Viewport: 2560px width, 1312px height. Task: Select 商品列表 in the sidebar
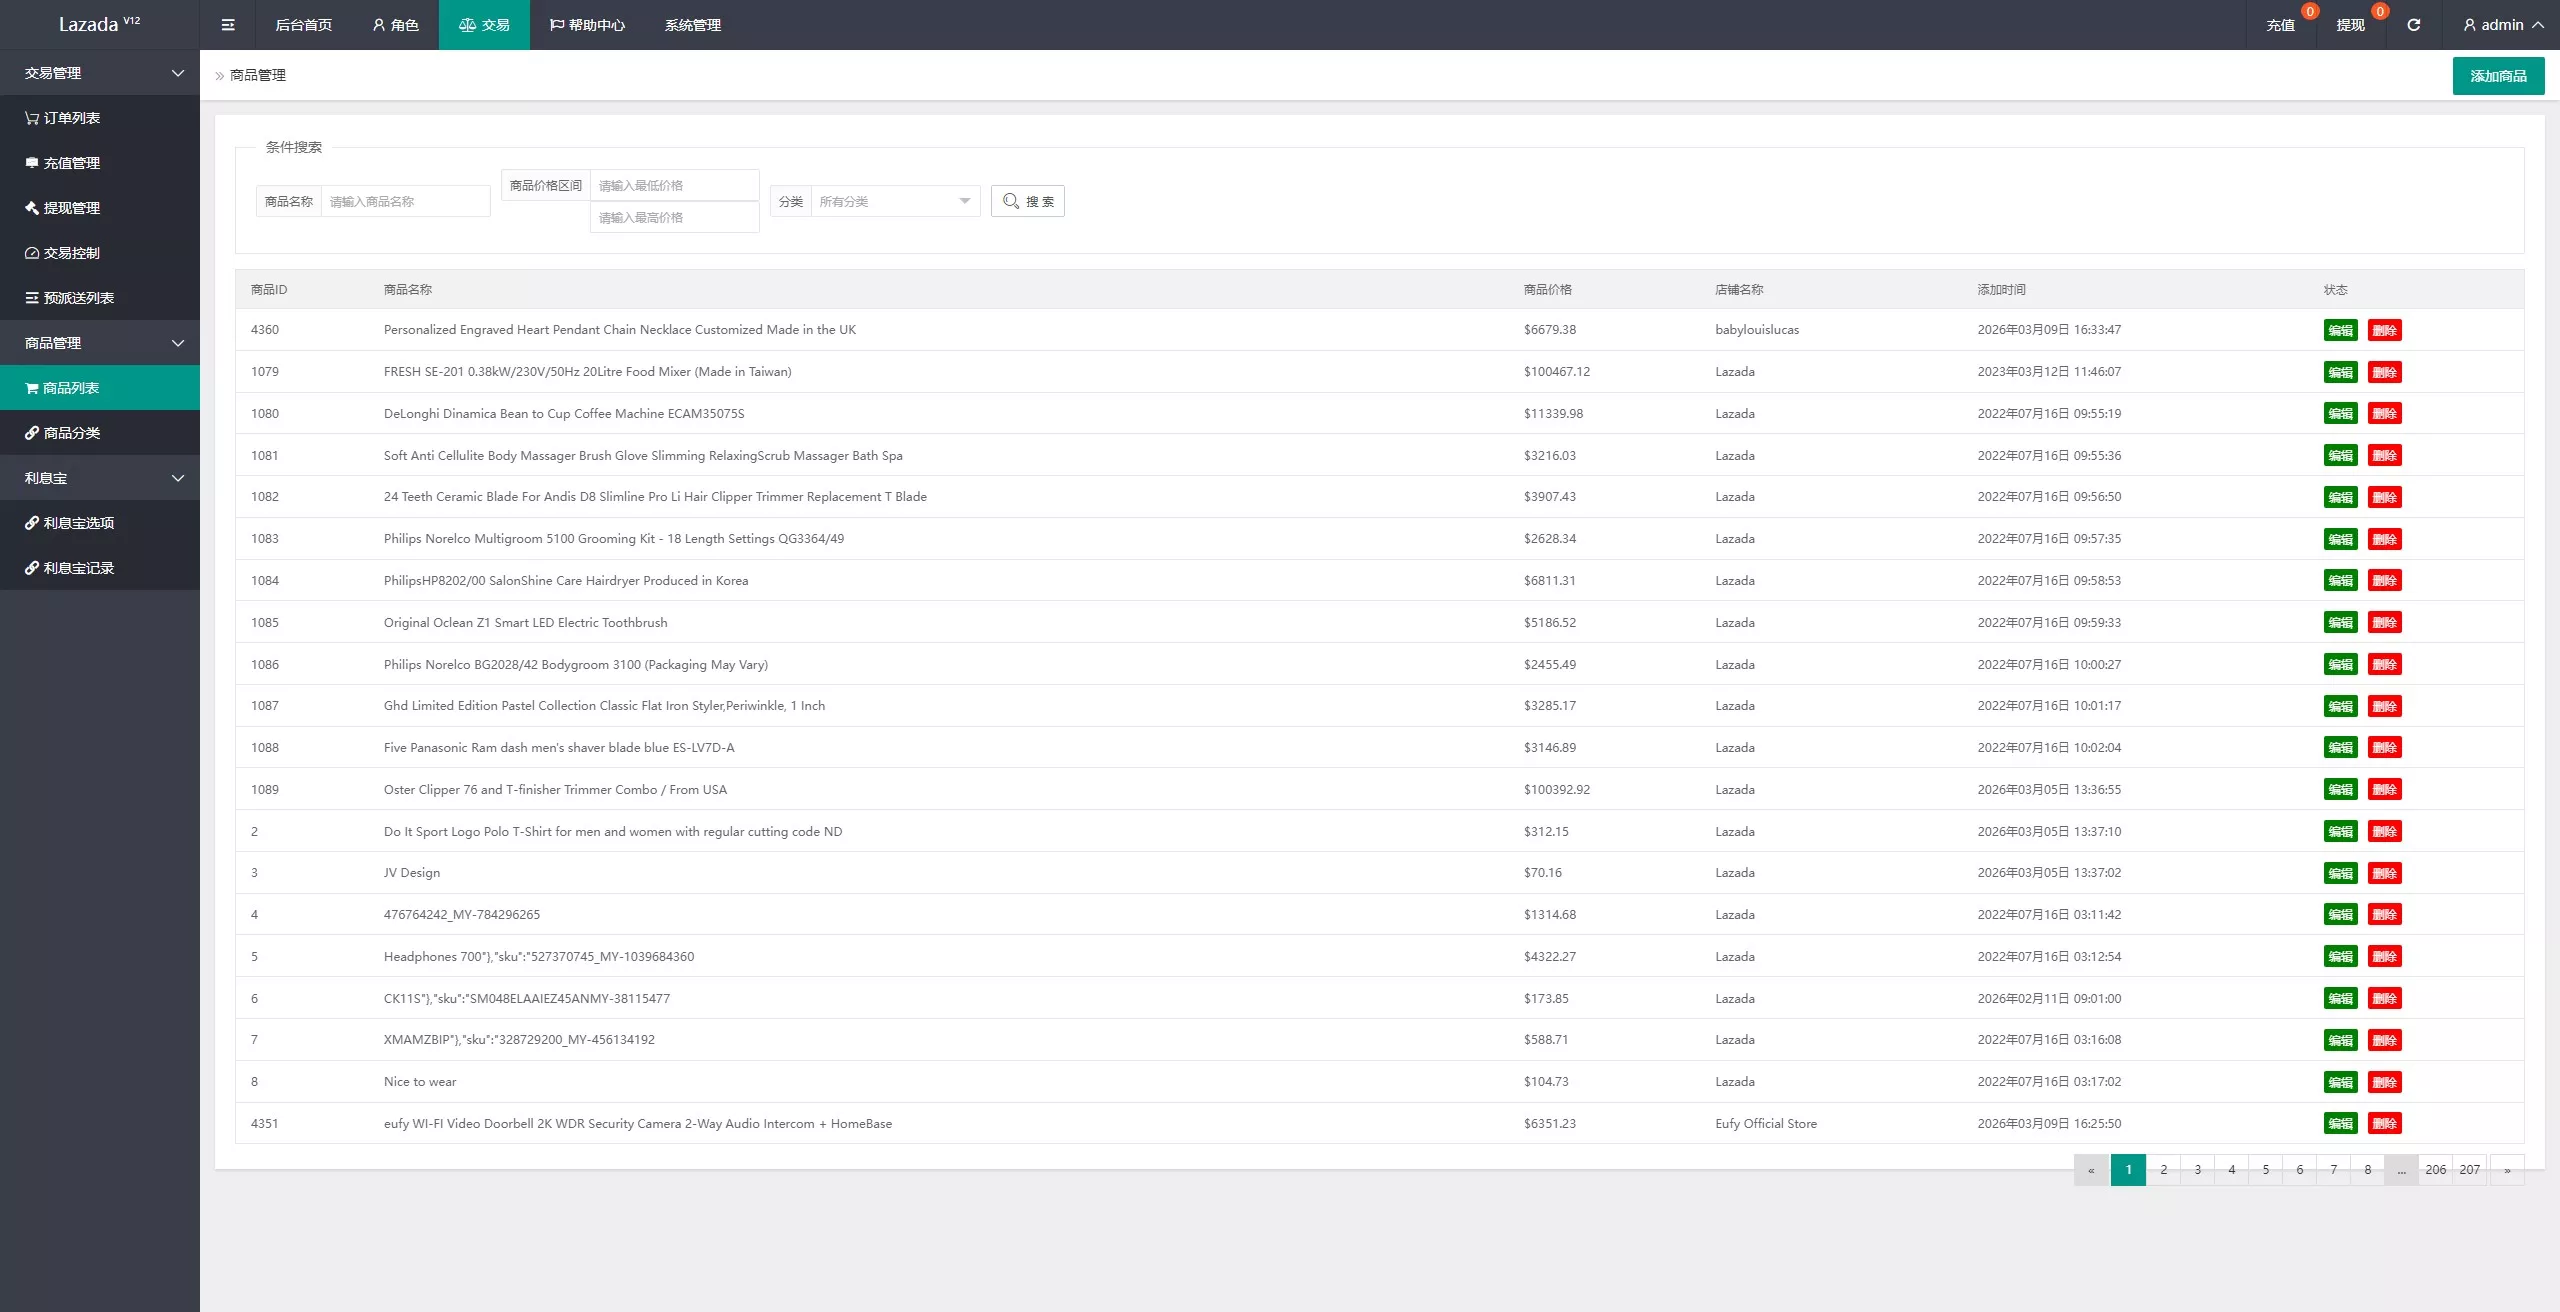point(100,388)
